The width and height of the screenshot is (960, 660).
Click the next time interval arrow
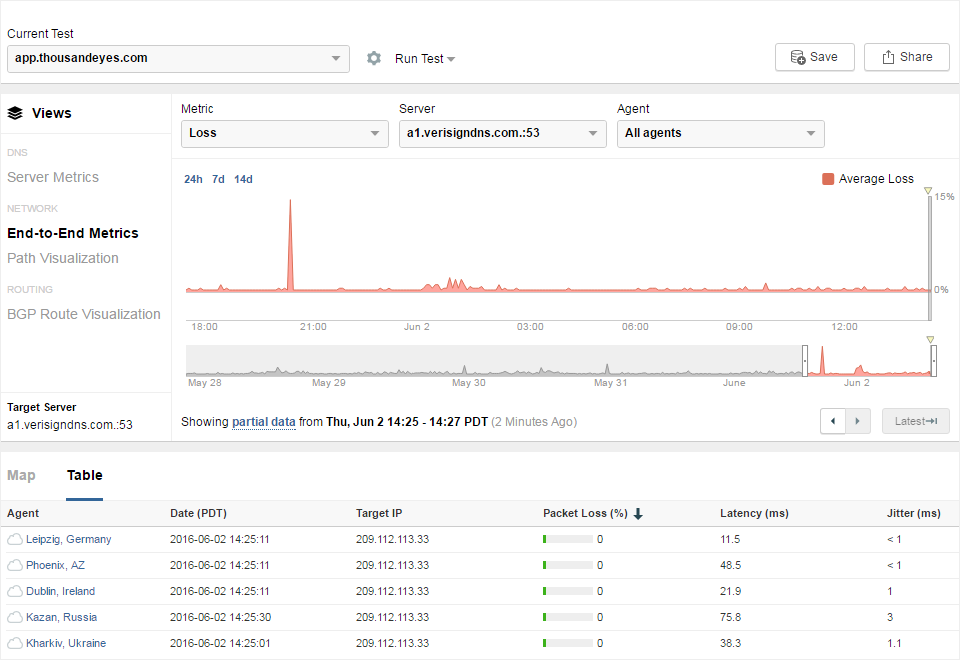tap(859, 421)
